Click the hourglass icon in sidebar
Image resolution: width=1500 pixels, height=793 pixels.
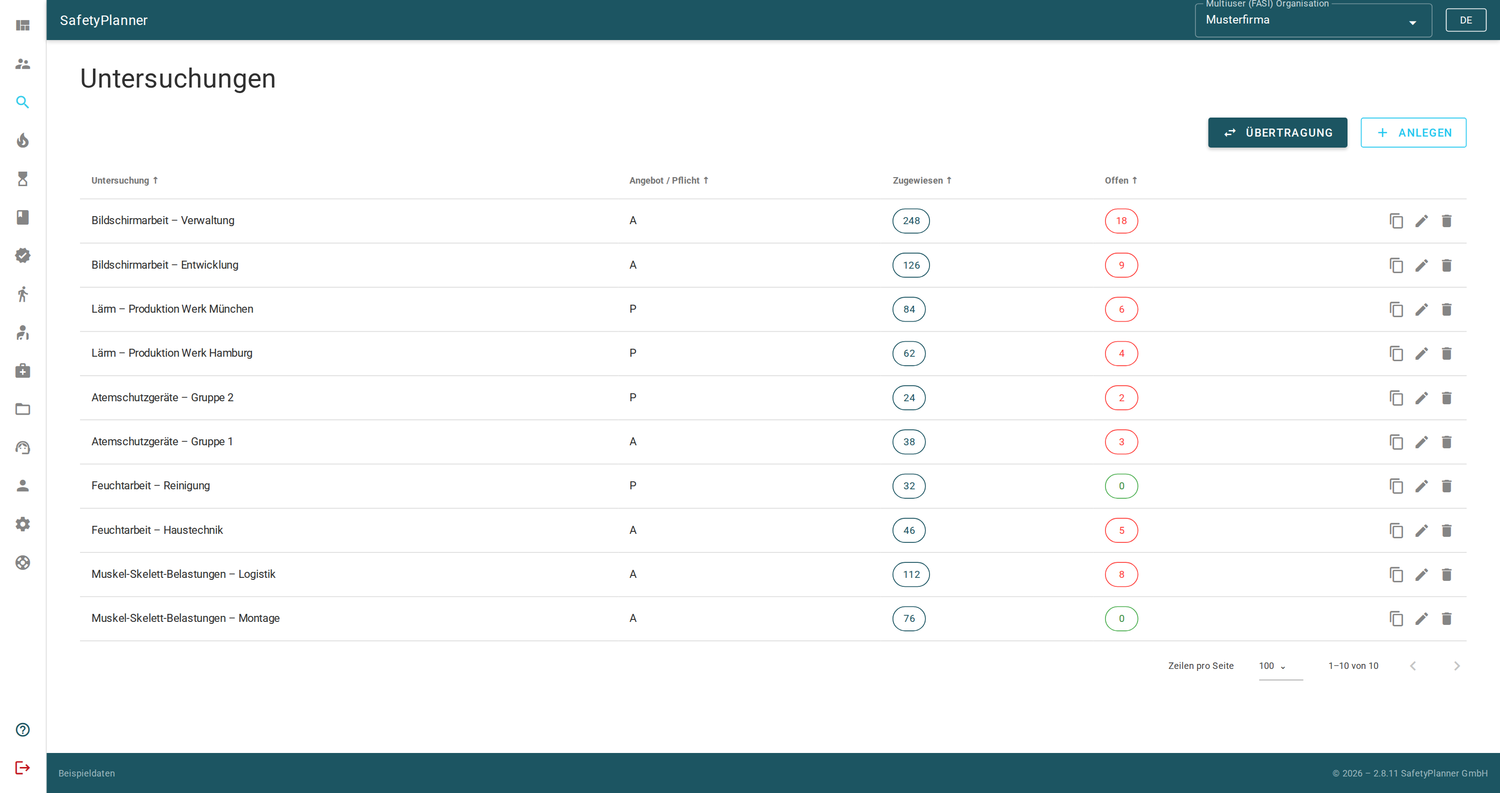point(22,179)
